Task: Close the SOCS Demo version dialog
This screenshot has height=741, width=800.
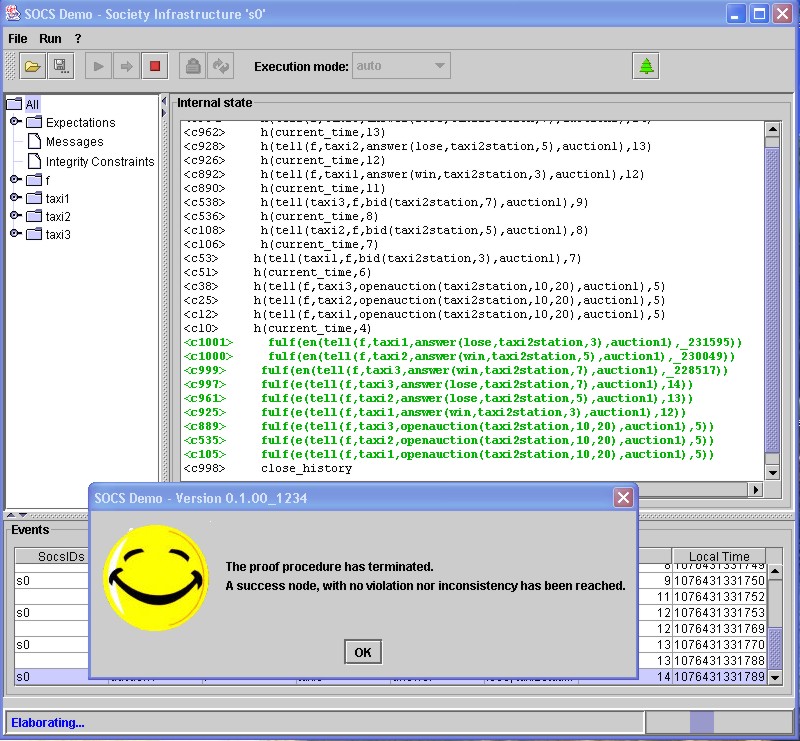Action: click(623, 497)
